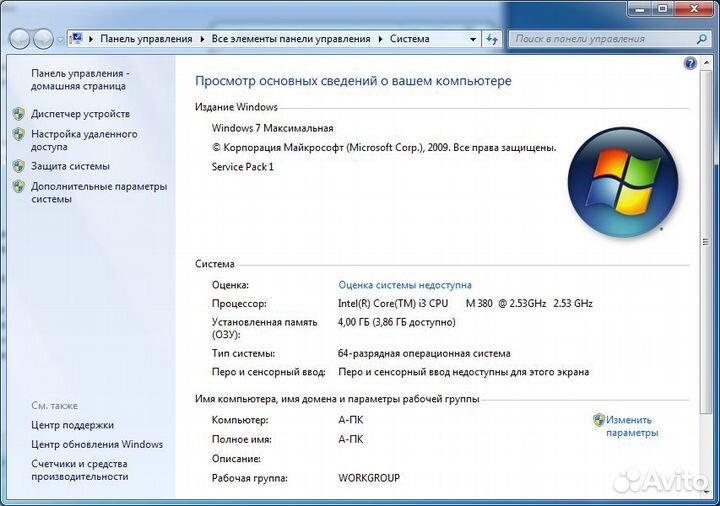Click the 4,00 ГБ memory value
720x506 pixels.
tap(397, 322)
